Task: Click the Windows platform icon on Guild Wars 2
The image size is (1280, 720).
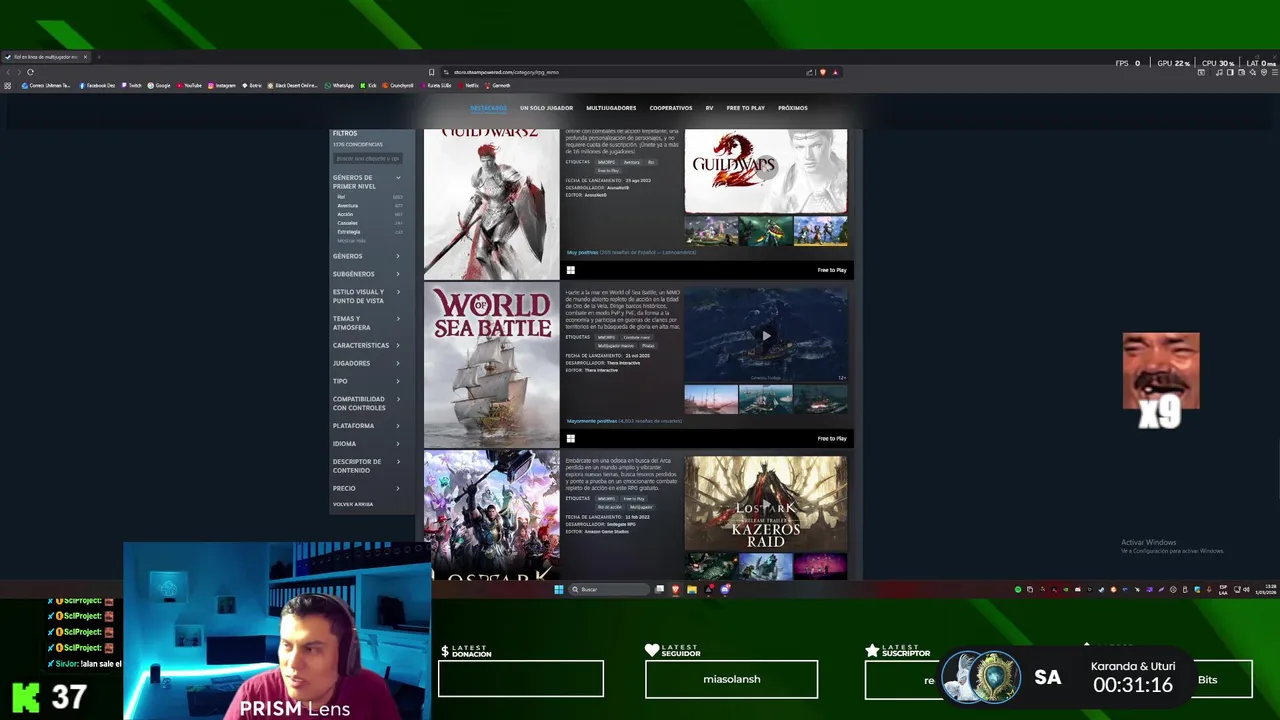Action: tap(571, 270)
